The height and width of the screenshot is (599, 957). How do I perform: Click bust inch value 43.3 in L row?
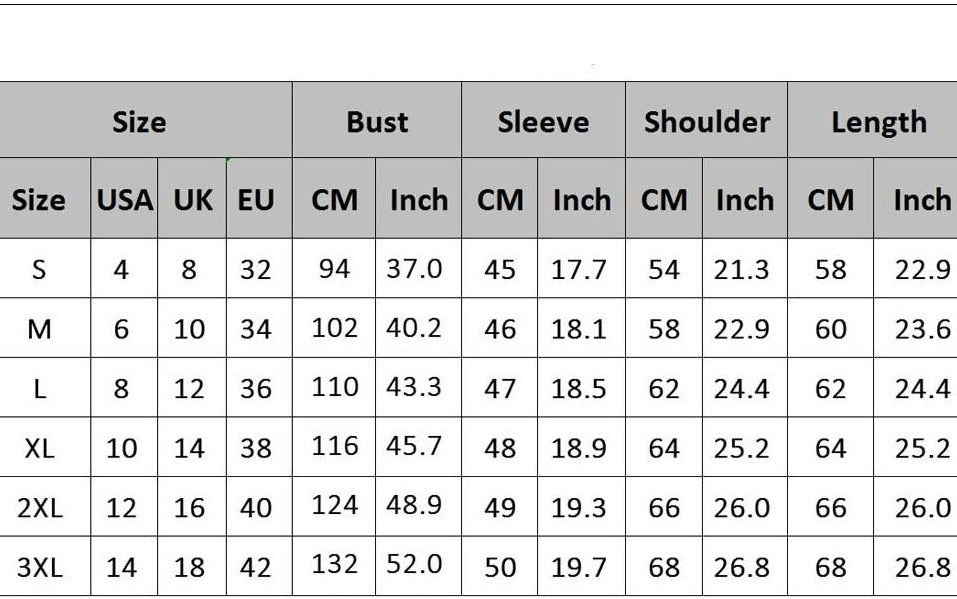(414, 387)
